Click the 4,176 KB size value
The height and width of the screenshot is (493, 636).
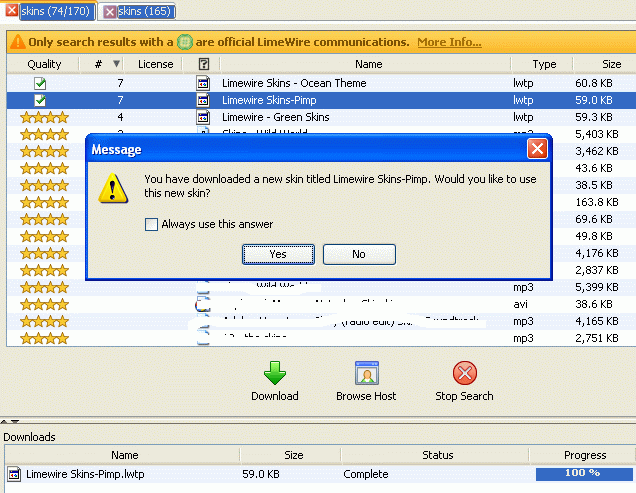(597, 253)
